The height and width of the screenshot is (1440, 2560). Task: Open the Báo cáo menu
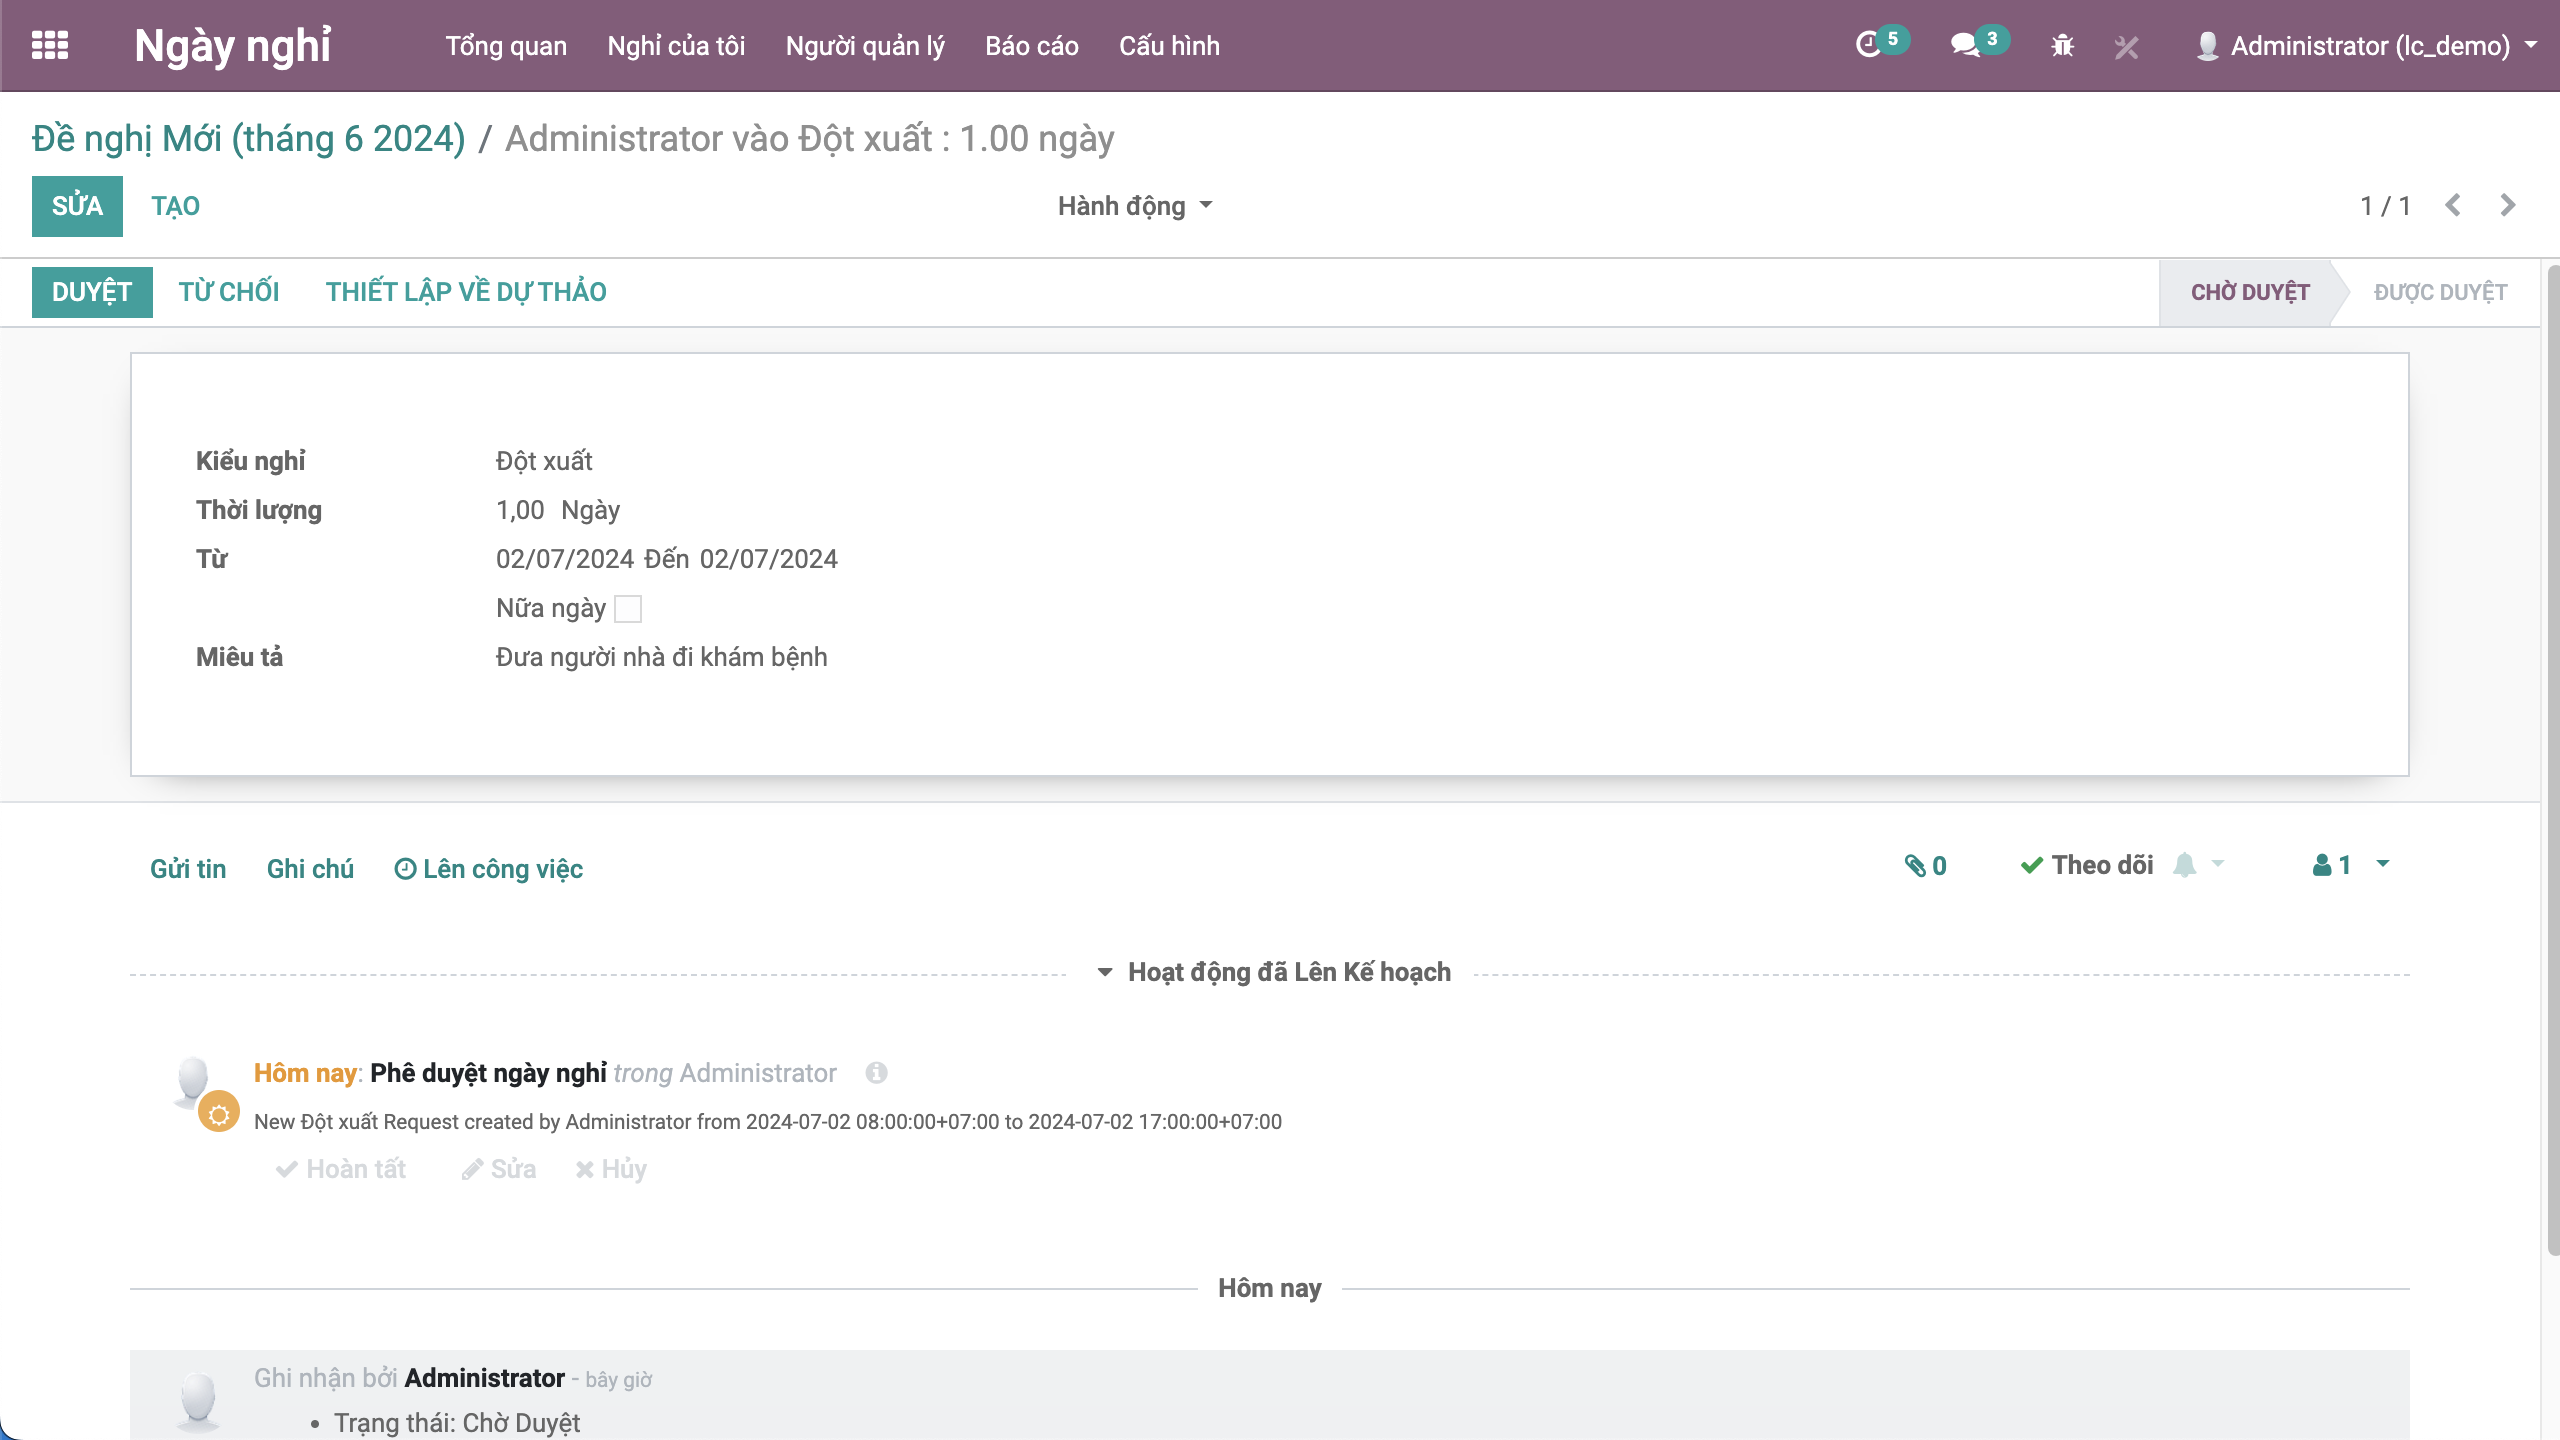[x=1031, y=46]
